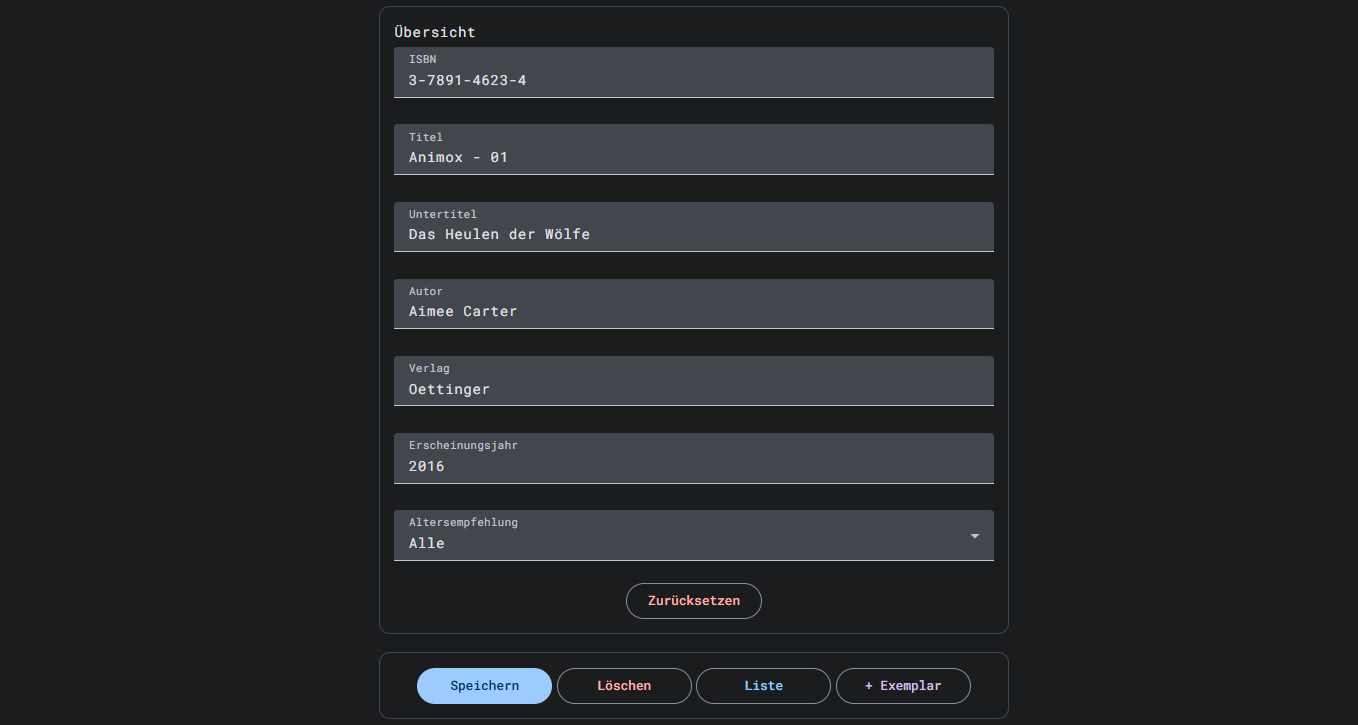This screenshot has width=1358, height=725.
Task: Click the Übersicht section heading
Action: pos(435,32)
